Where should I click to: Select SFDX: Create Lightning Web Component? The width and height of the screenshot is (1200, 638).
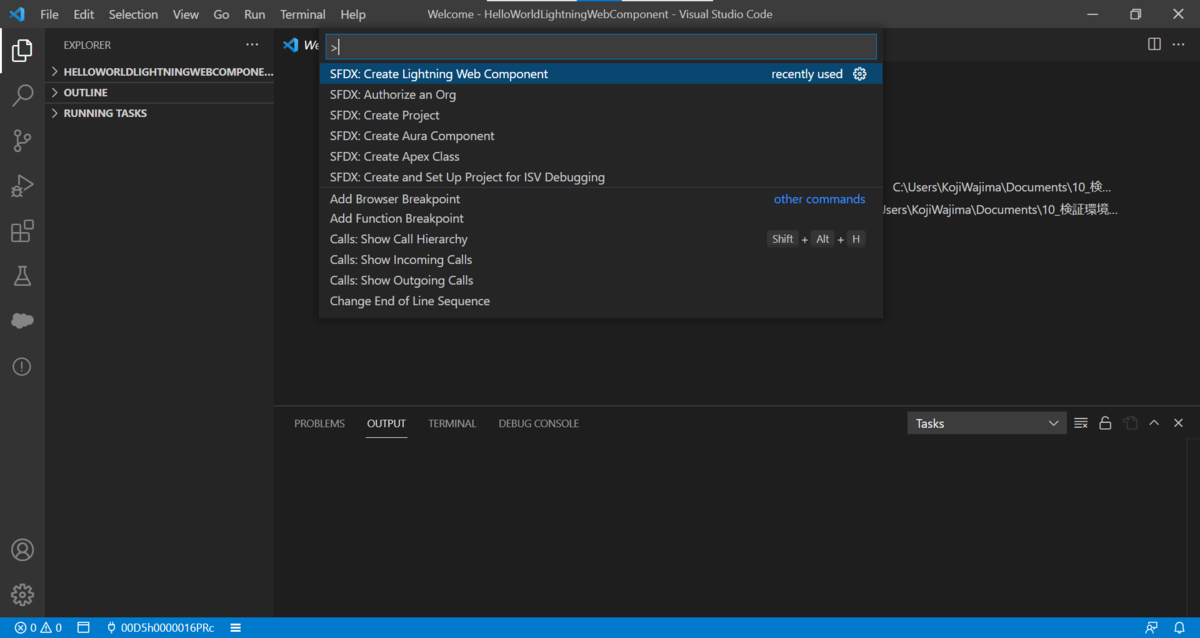click(601, 74)
